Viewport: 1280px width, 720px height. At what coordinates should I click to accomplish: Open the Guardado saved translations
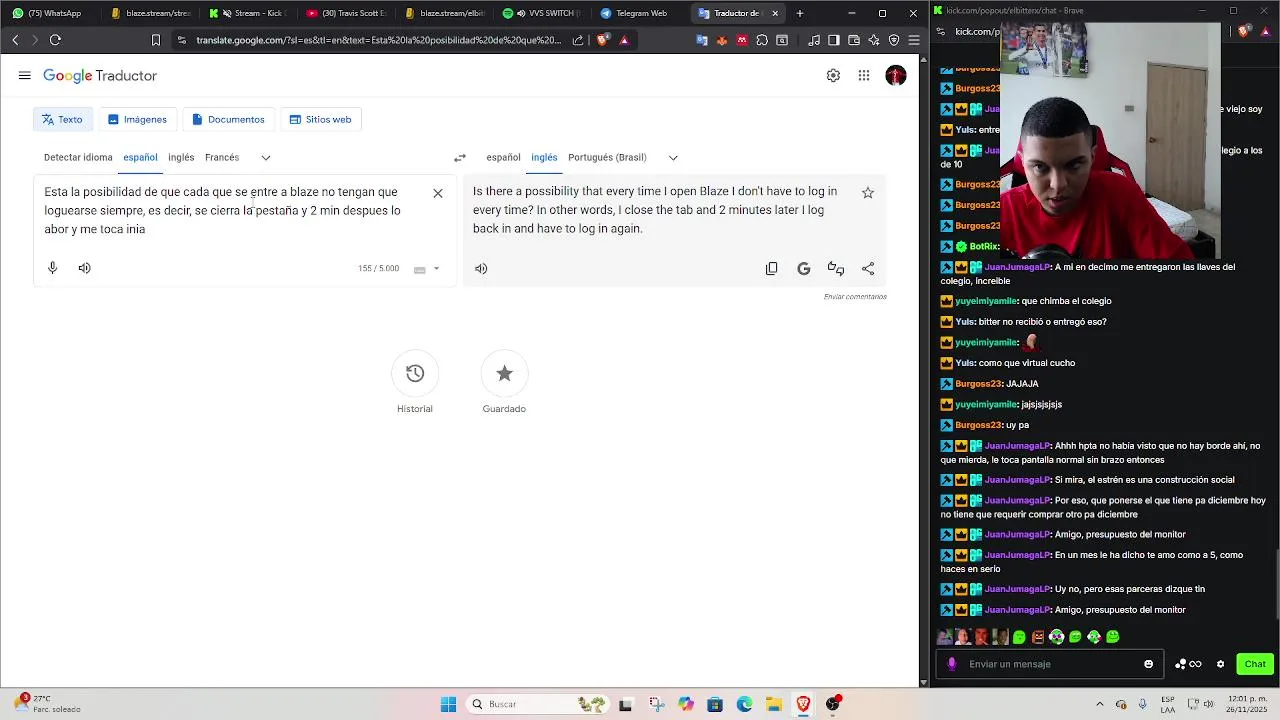(x=504, y=373)
